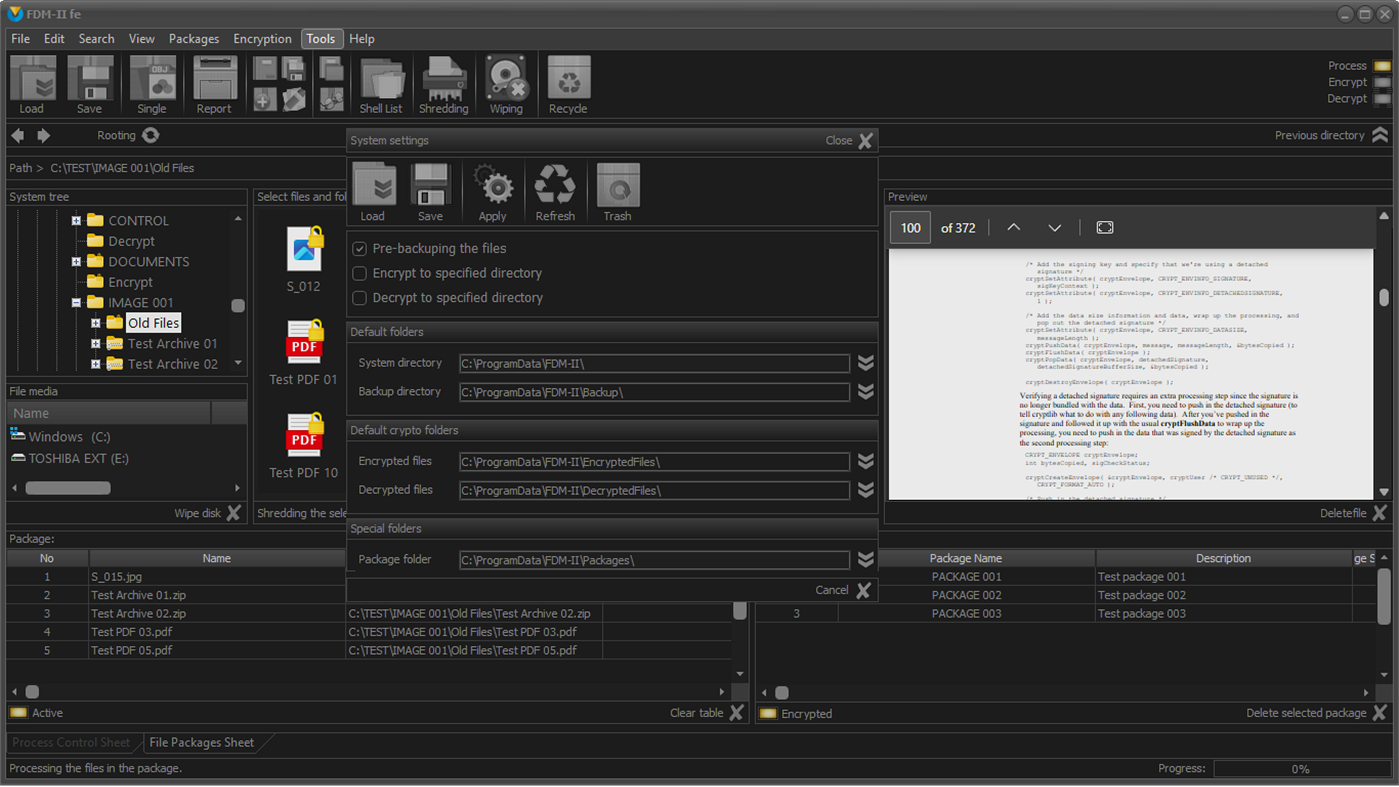The height and width of the screenshot is (787, 1399).
Task: Open the Report printer tool
Action: 214,85
